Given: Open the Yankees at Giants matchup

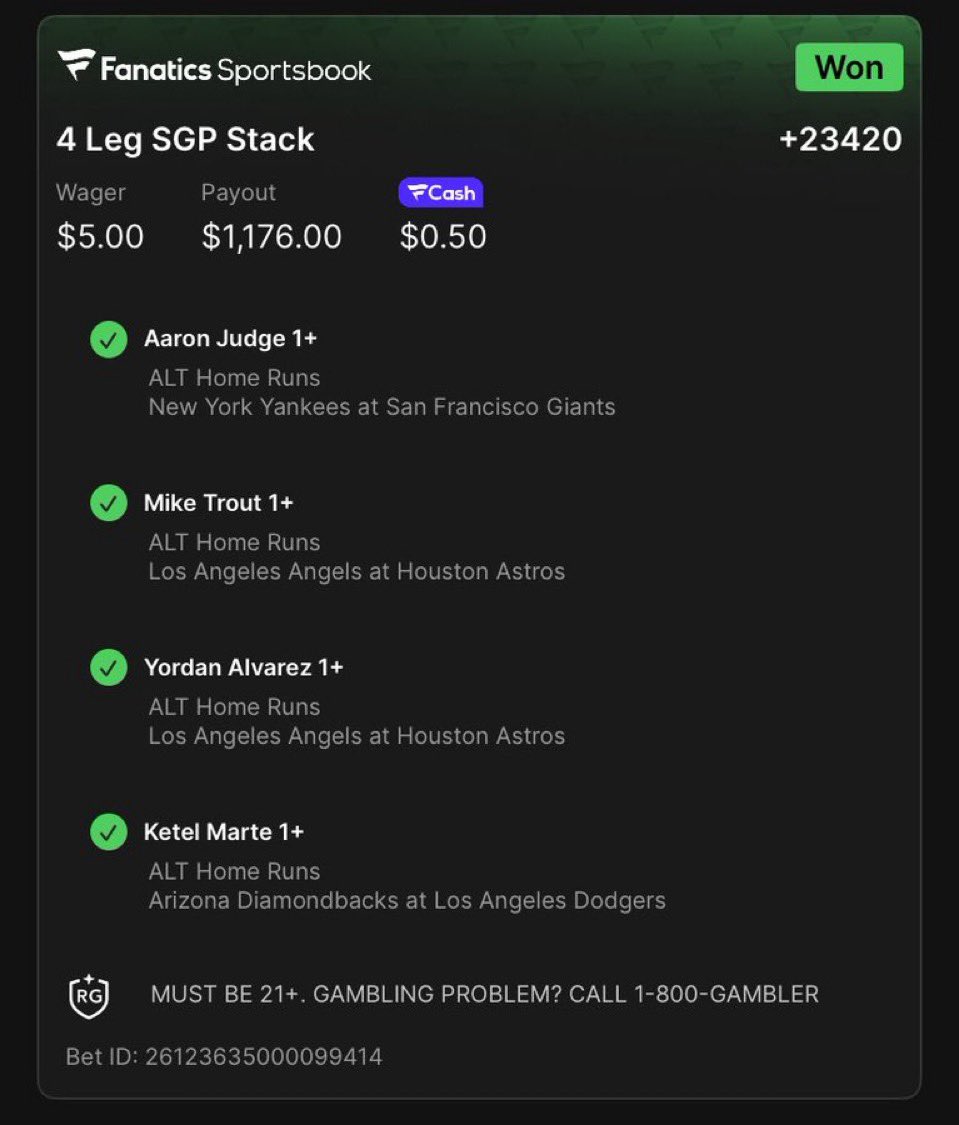Looking at the screenshot, I should click(x=382, y=407).
